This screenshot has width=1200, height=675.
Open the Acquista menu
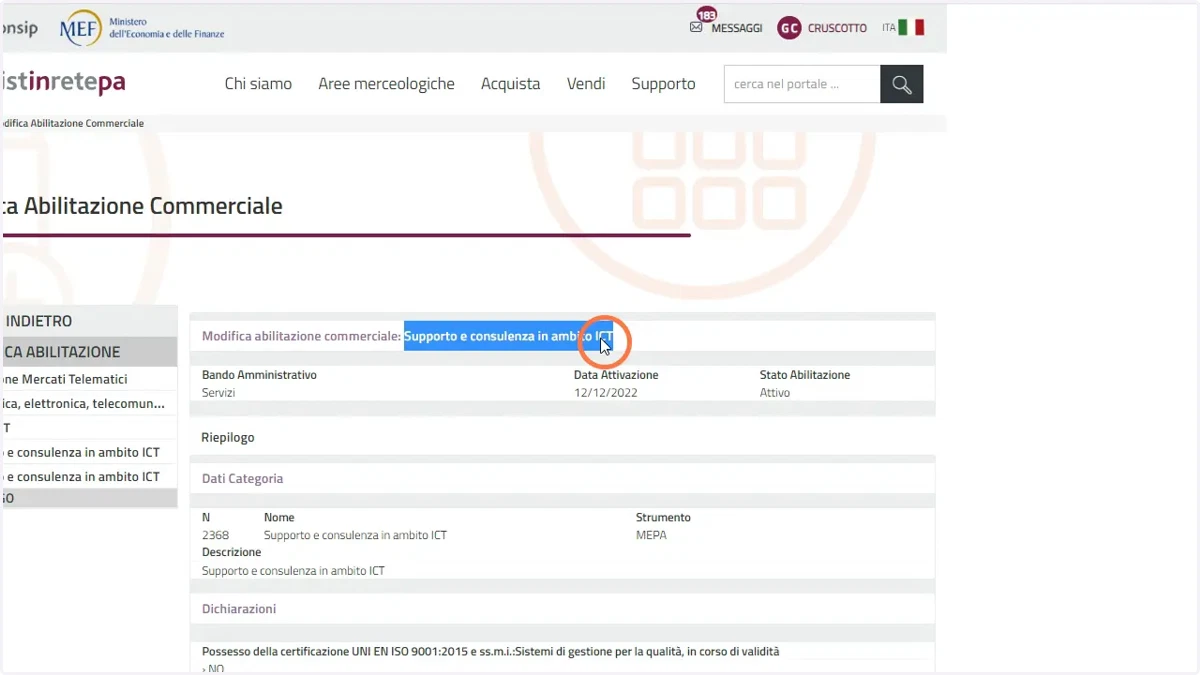pos(510,84)
